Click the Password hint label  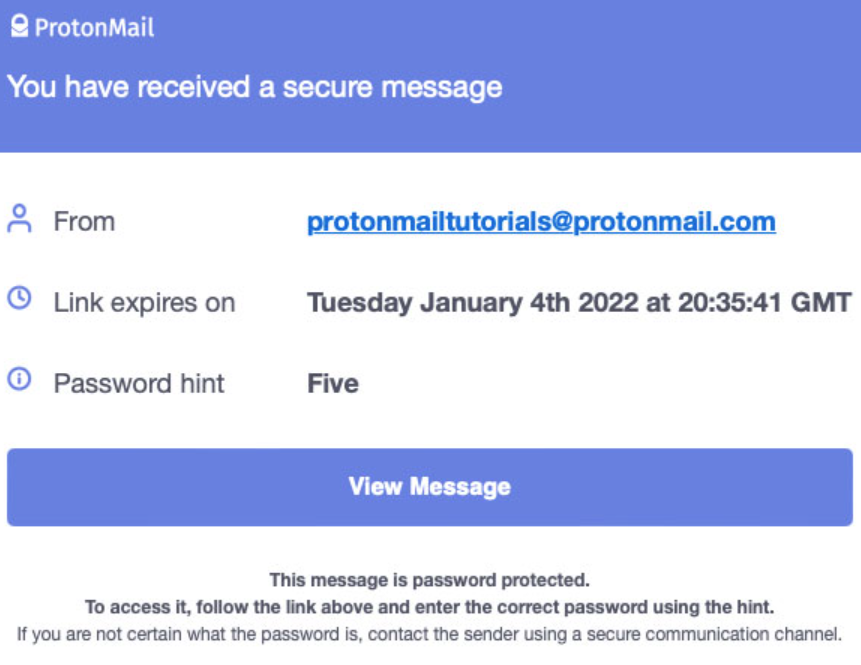click(x=139, y=383)
